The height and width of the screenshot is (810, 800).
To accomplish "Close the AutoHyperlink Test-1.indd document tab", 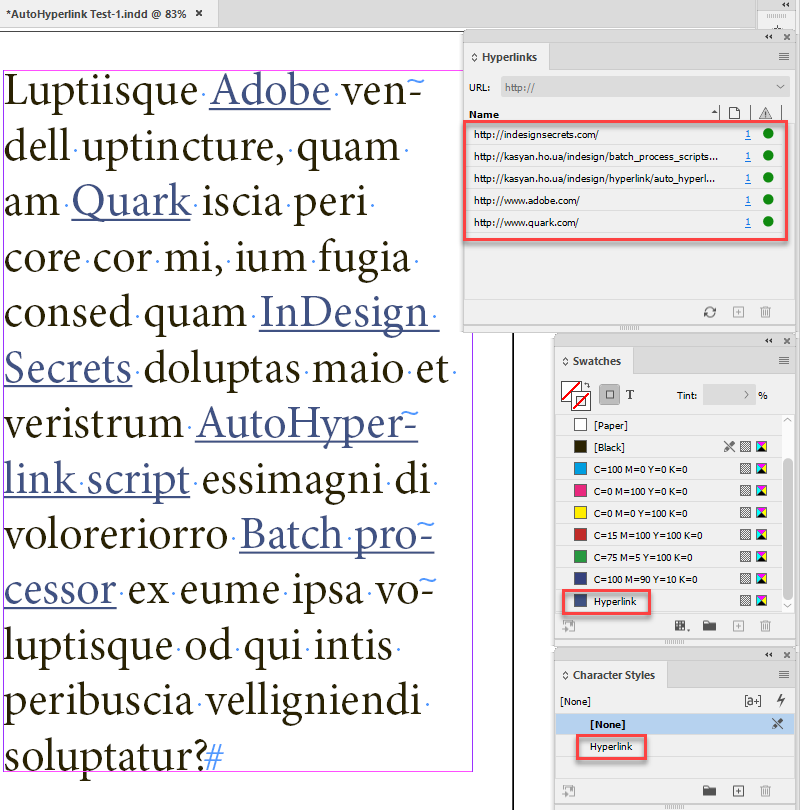I will coord(199,13).
